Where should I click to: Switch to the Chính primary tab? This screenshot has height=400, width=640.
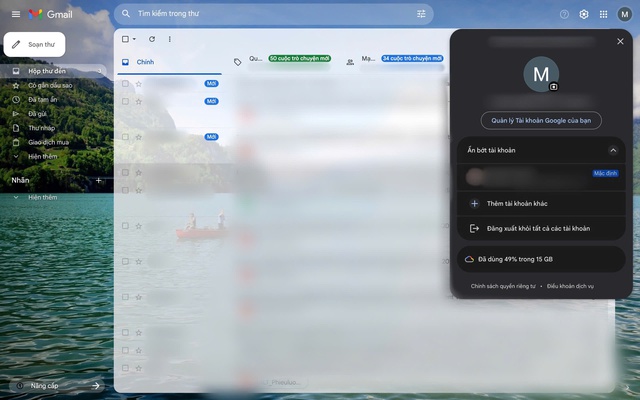(169, 62)
